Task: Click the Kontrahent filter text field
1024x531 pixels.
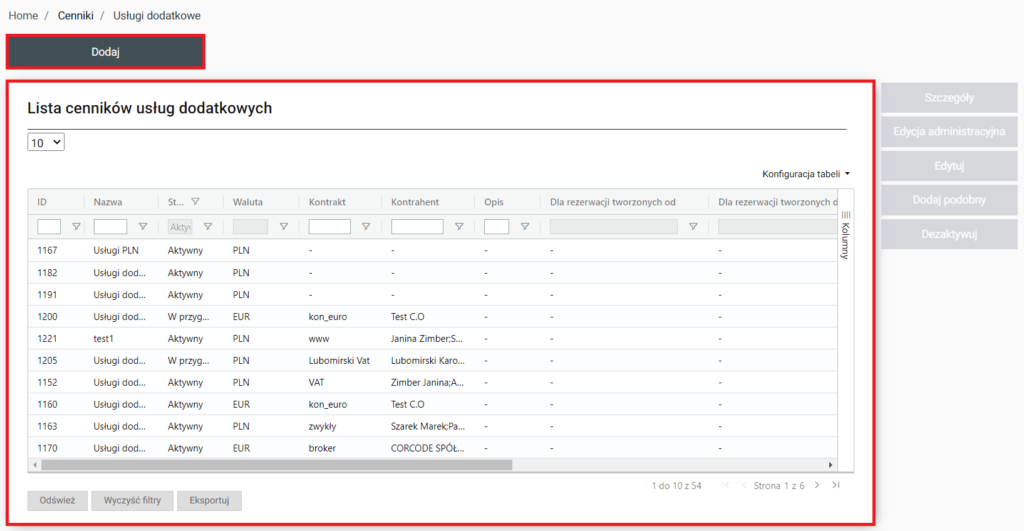Action: 417,227
